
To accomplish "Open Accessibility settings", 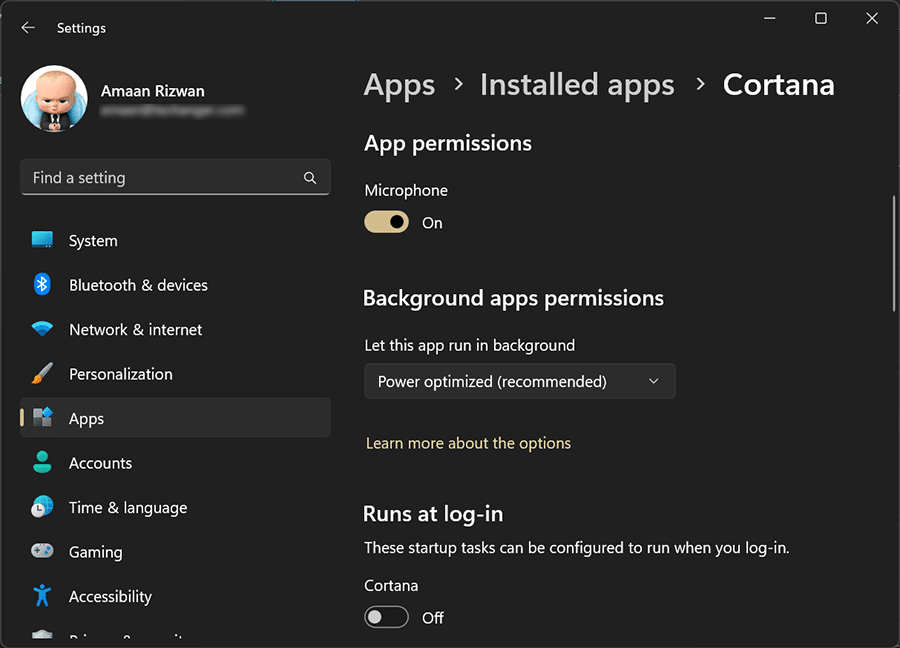I will click(x=175, y=596).
